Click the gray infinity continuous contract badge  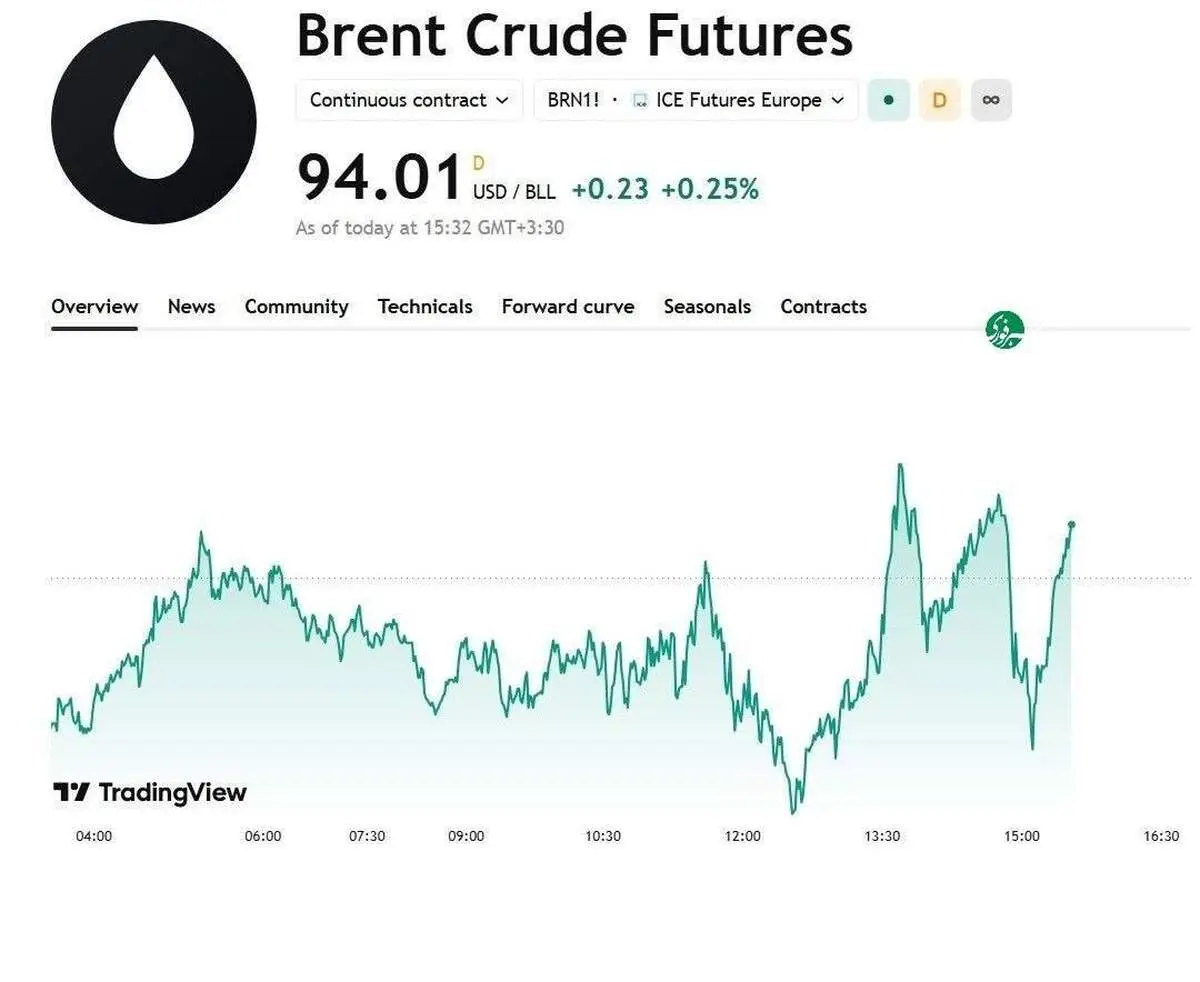pos(991,100)
